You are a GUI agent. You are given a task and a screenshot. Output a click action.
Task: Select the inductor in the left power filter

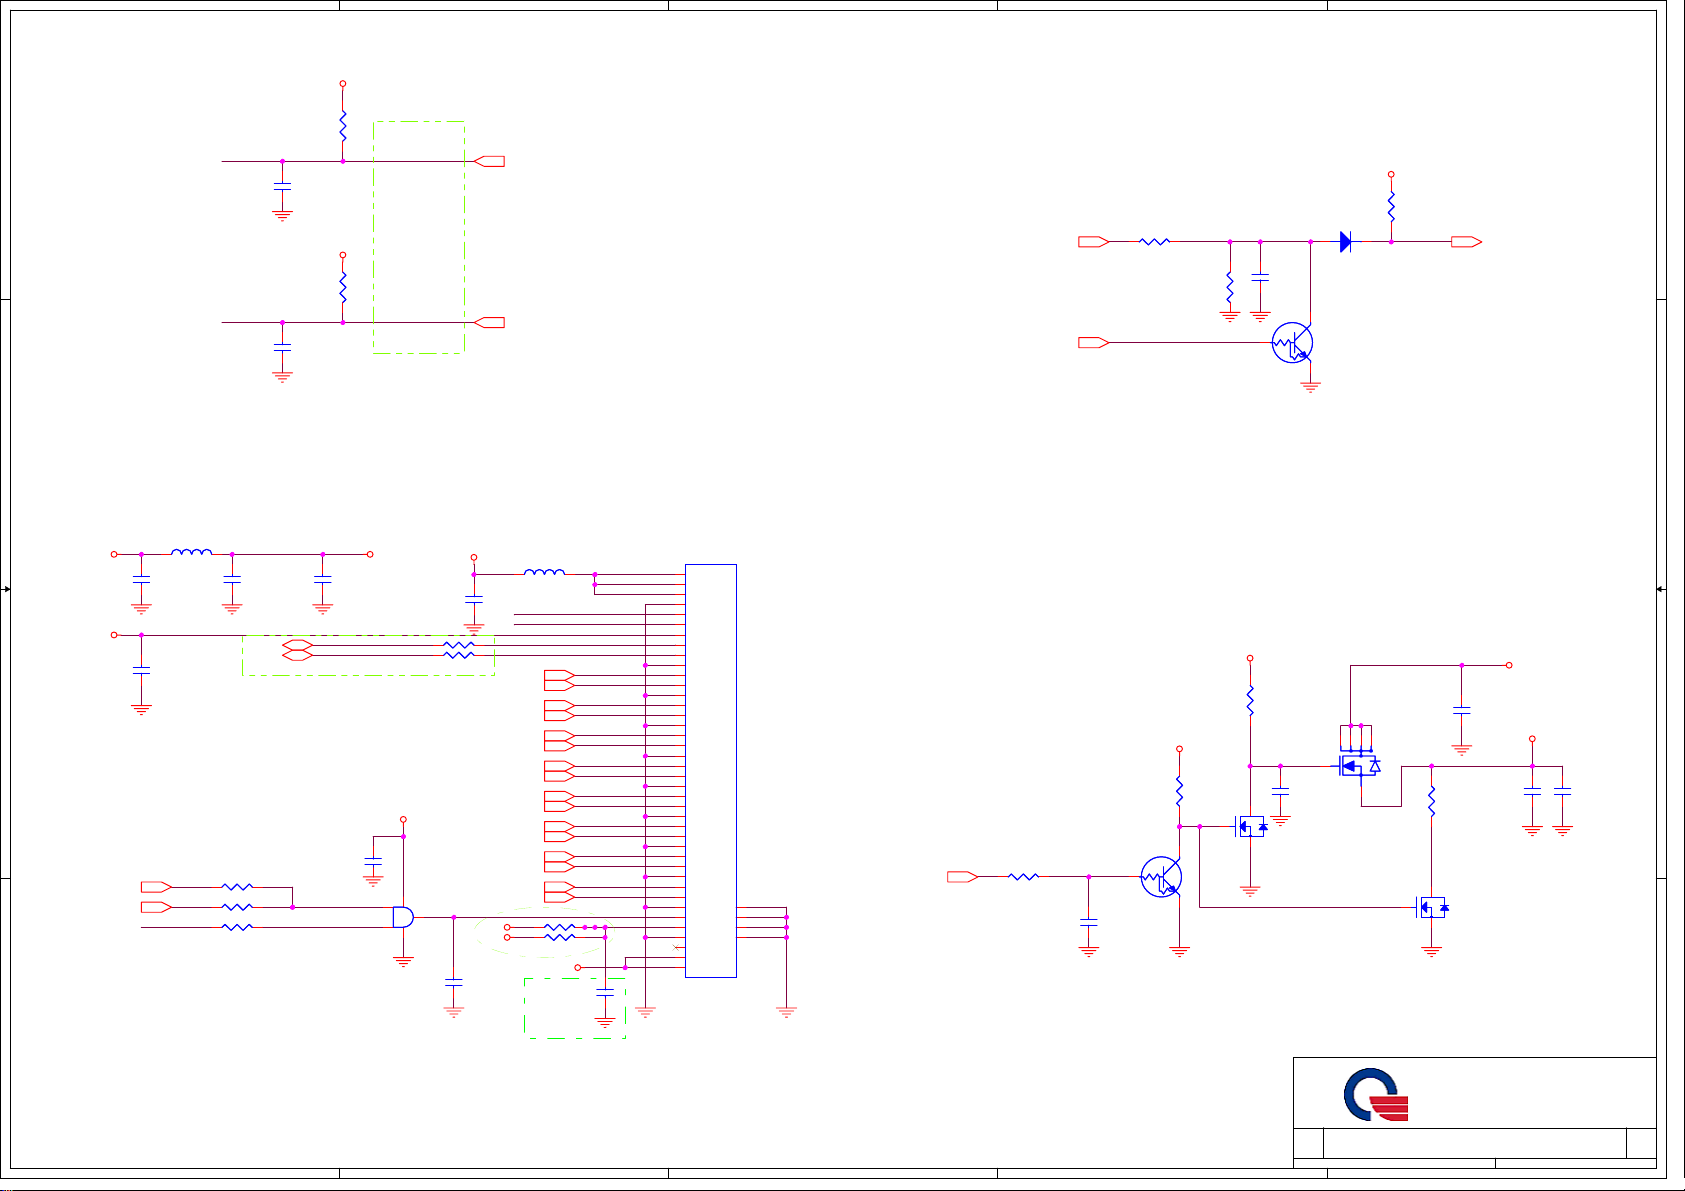[191, 552]
